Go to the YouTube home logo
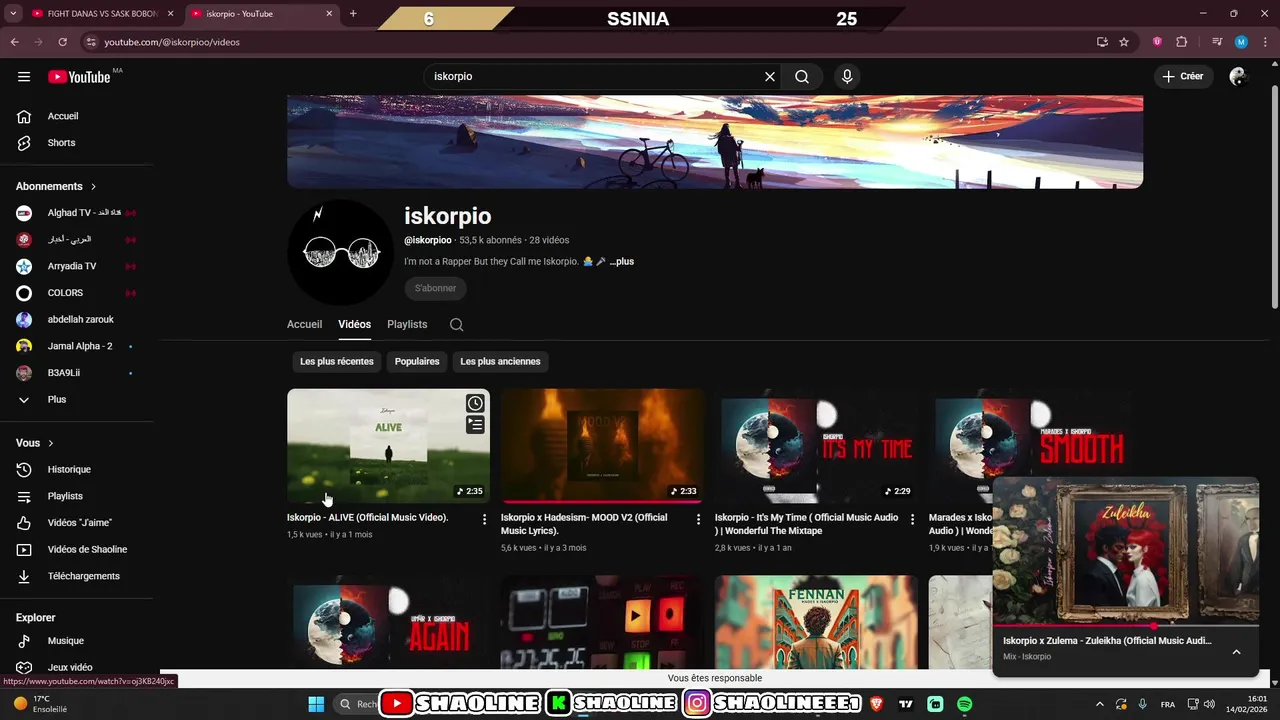Image resolution: width=1280 pixels, height=720 pixels. pyautogui.click(x=79, y=77)
